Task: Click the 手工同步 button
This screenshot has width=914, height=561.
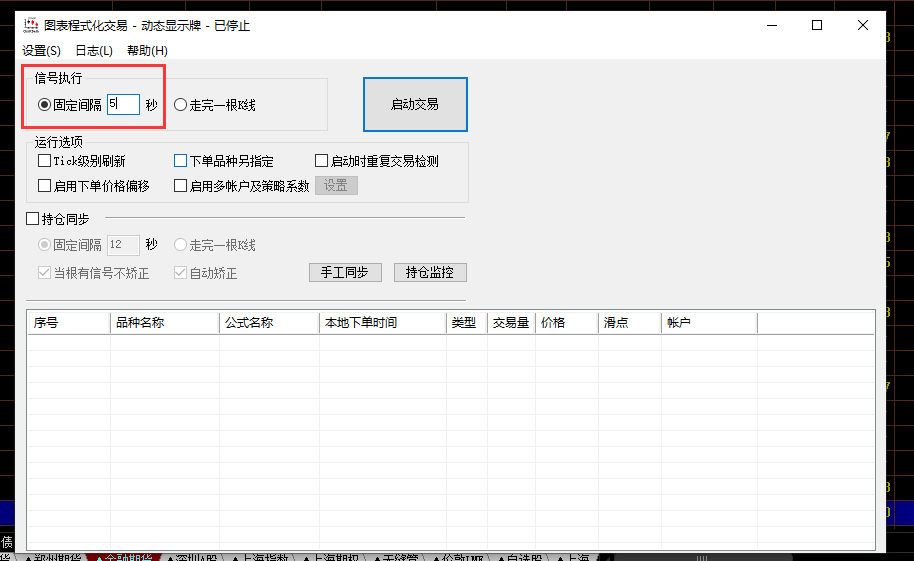Action: pyautogui.click(x=344, y=272)
